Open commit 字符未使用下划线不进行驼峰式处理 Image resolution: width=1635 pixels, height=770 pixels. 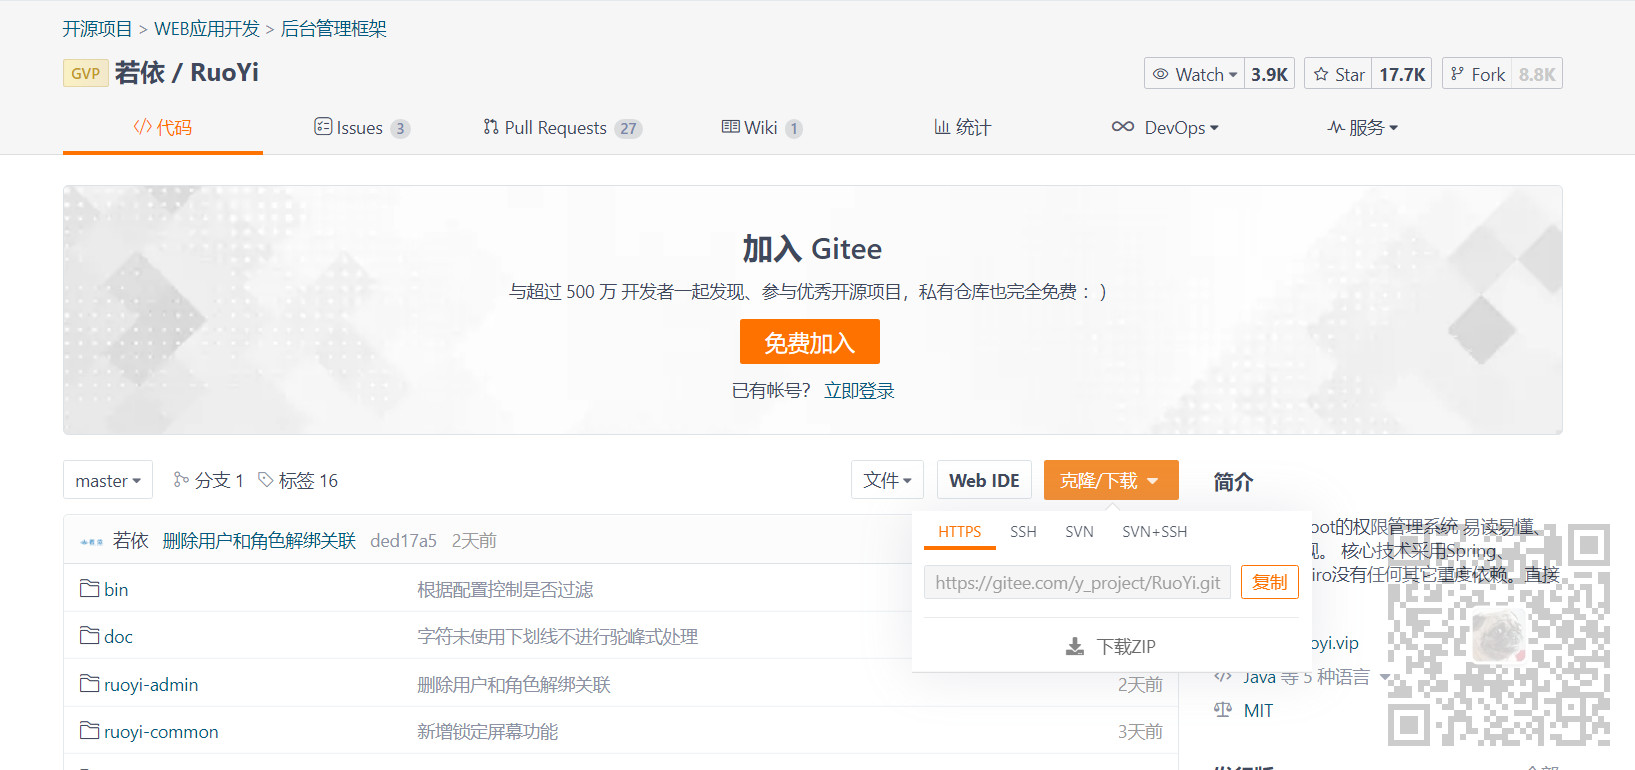[557, 636]
